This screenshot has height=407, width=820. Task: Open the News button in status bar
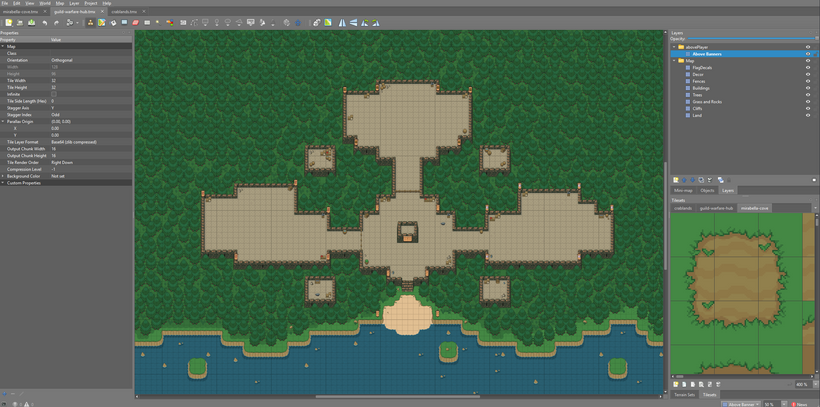[x=800, y=404]
